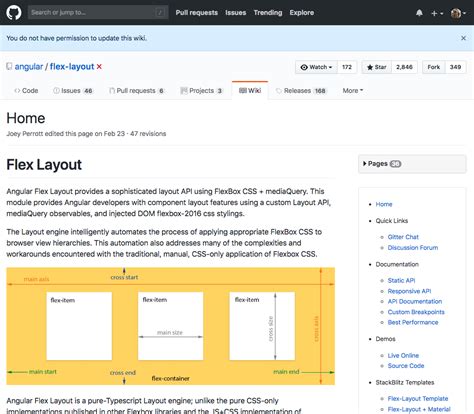Click the eye icon on Watch button
The width and height of the screenshot is (474, 414).
click(304, 67)
